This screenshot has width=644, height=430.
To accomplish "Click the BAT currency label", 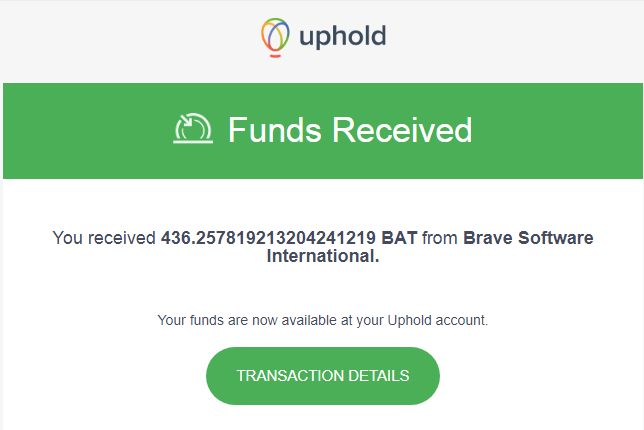I will [x=399, y=238].
